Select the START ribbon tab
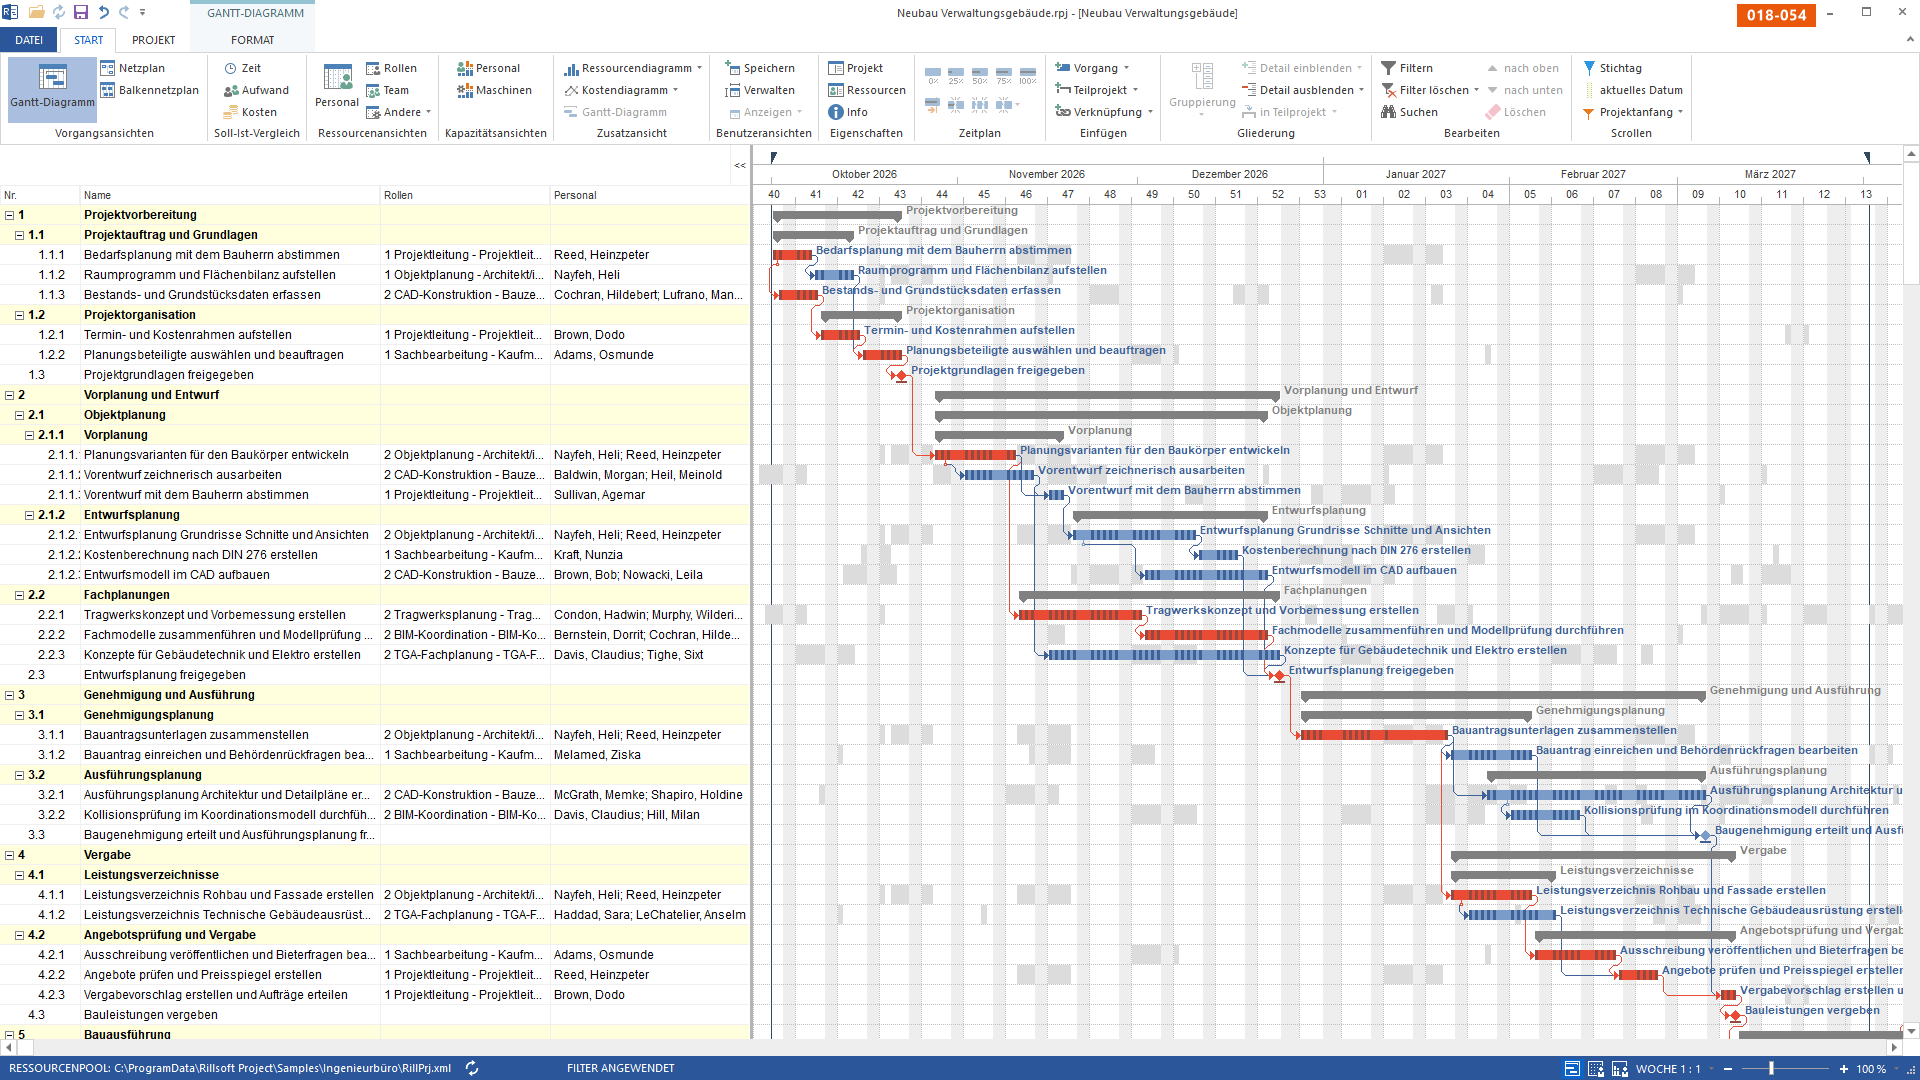 pyautogui.click(x=88, y=40)
